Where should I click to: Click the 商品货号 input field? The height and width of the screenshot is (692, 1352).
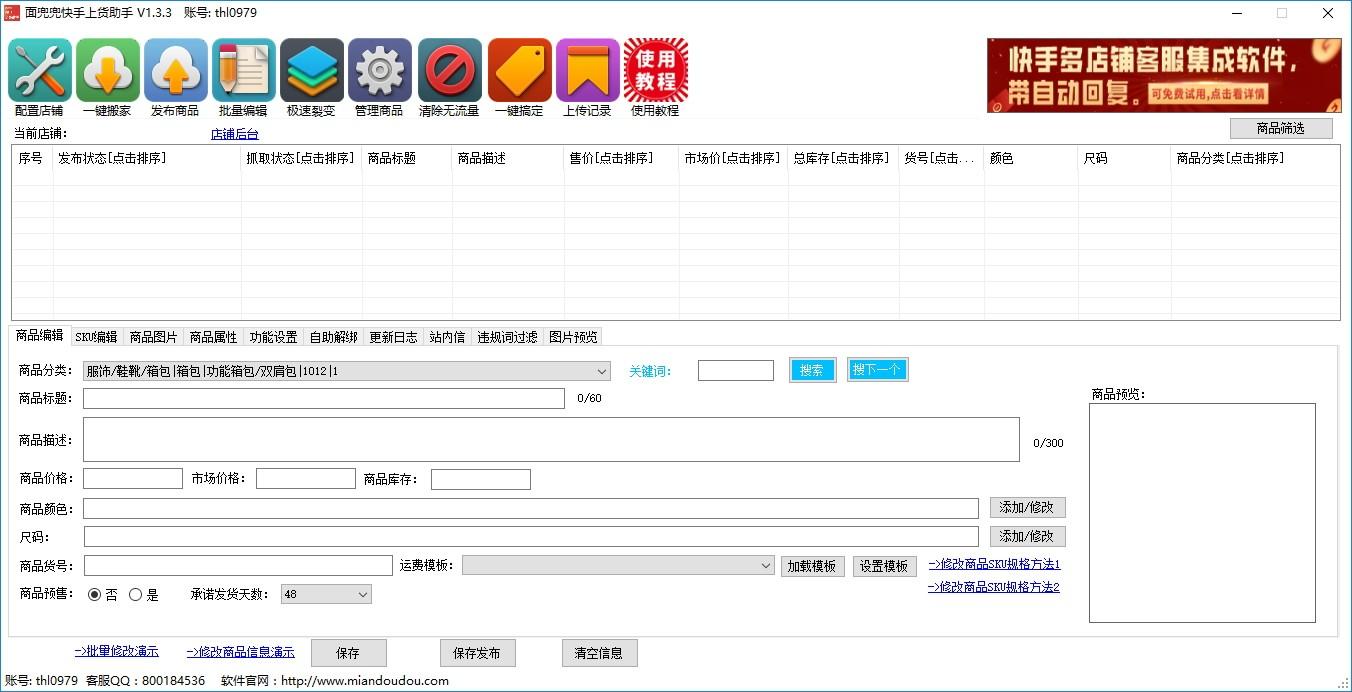tap(238, 566)
